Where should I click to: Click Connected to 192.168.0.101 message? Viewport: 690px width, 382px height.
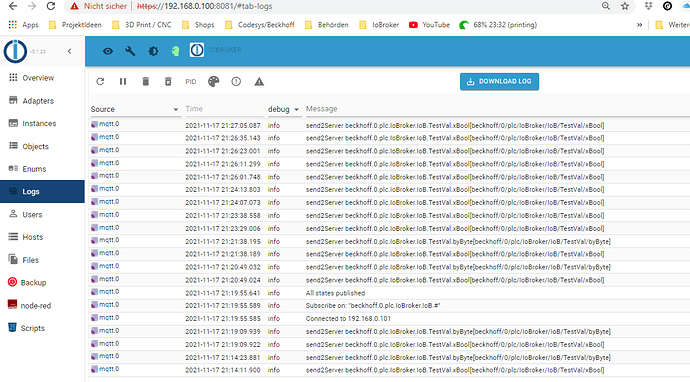348,319
